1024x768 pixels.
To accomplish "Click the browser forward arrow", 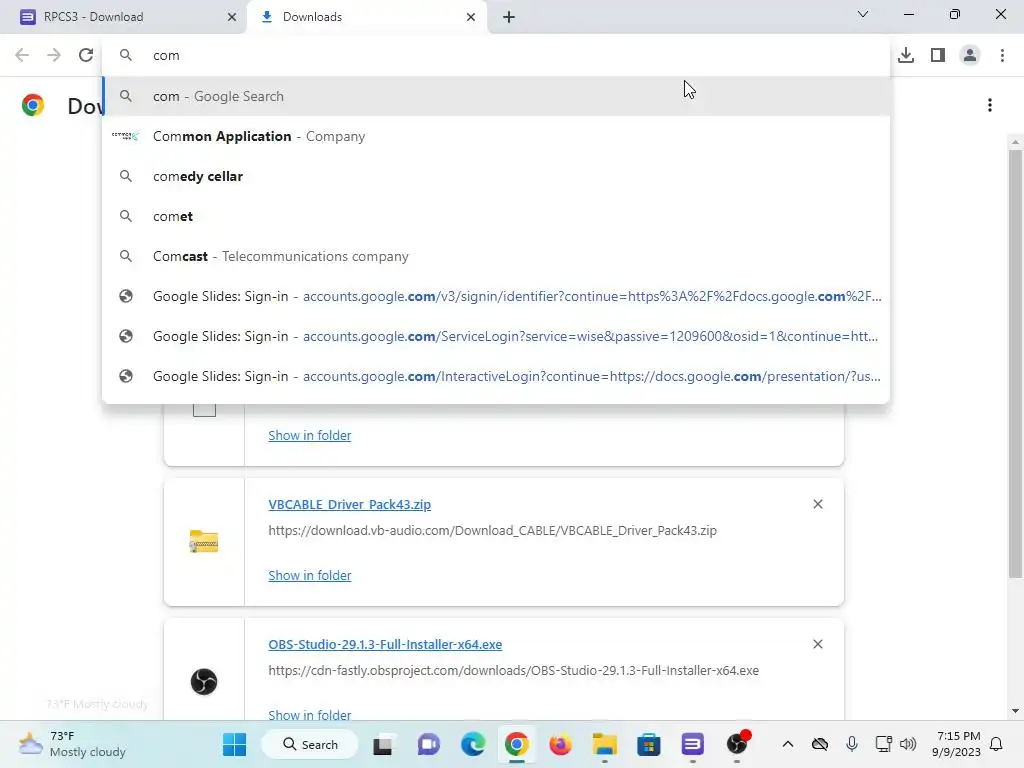I will 54,55.
